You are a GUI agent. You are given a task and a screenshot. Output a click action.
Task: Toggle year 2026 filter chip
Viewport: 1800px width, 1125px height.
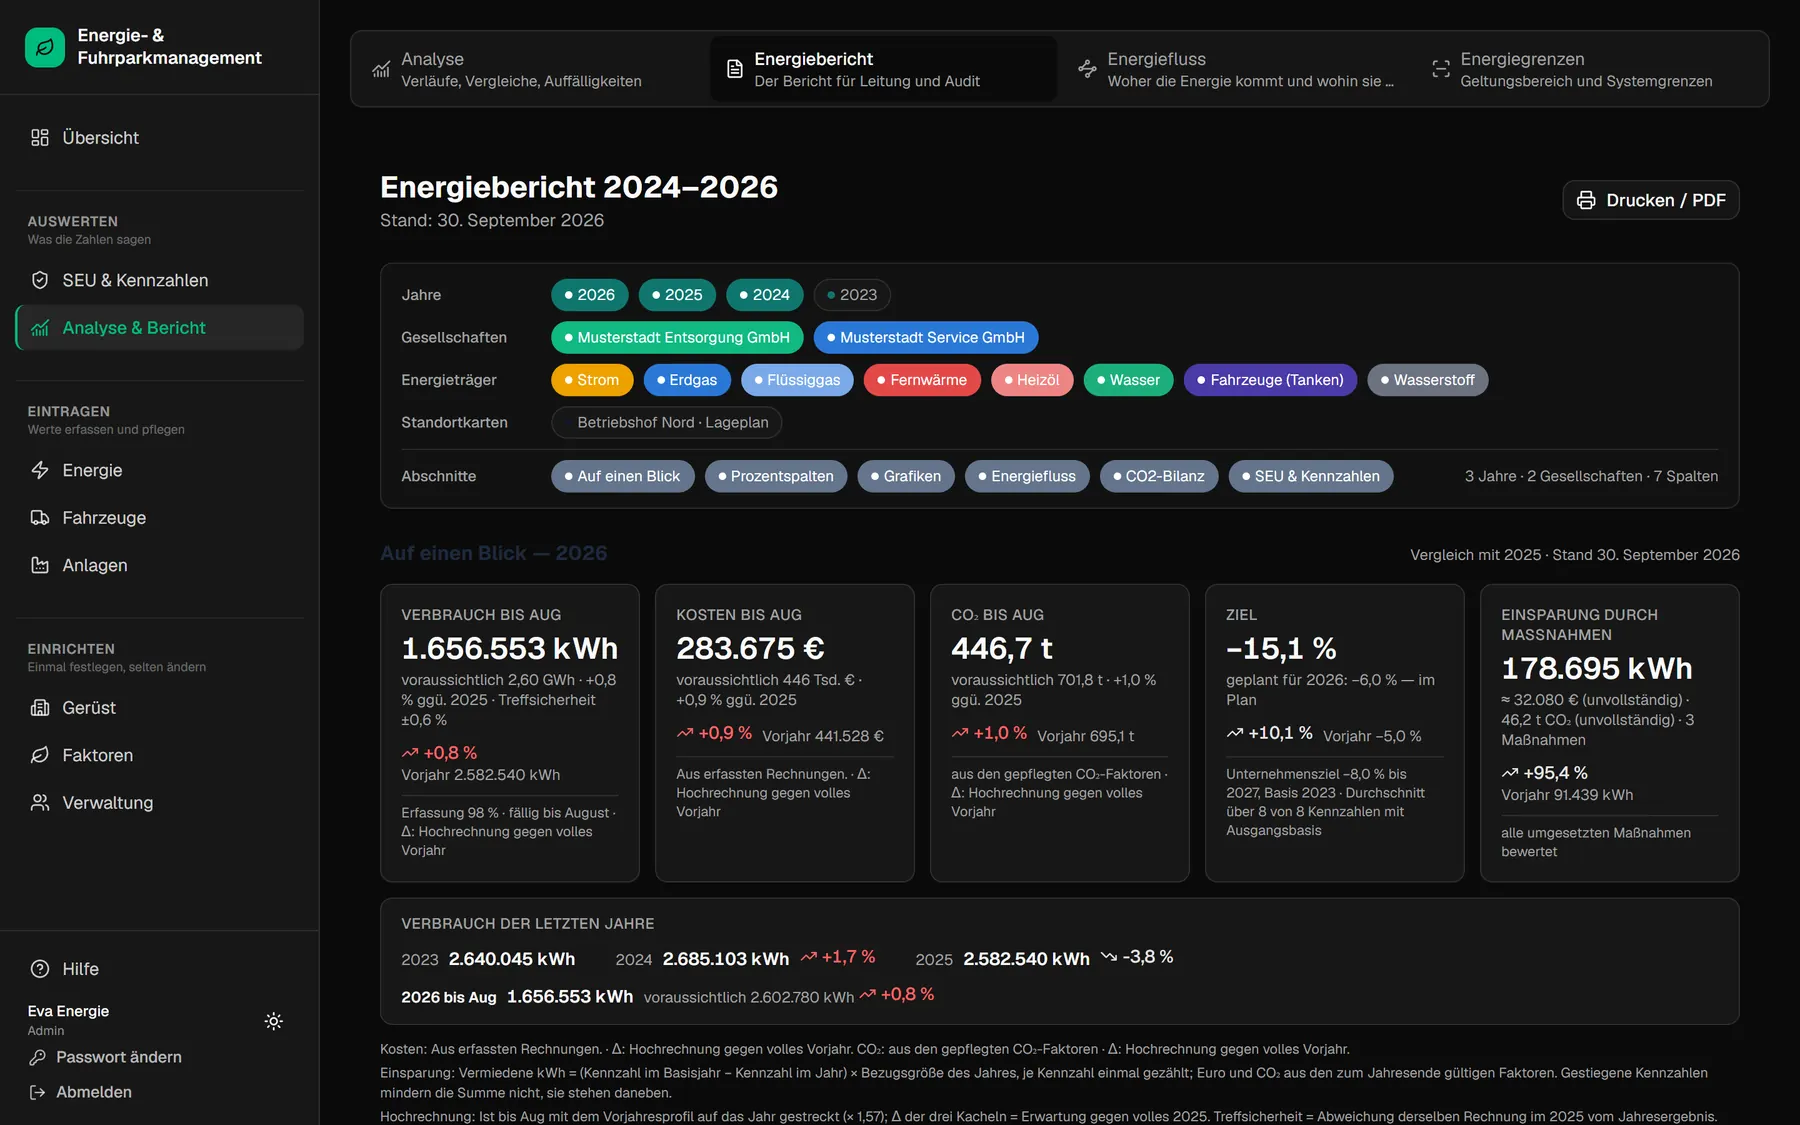coord(590,295)
